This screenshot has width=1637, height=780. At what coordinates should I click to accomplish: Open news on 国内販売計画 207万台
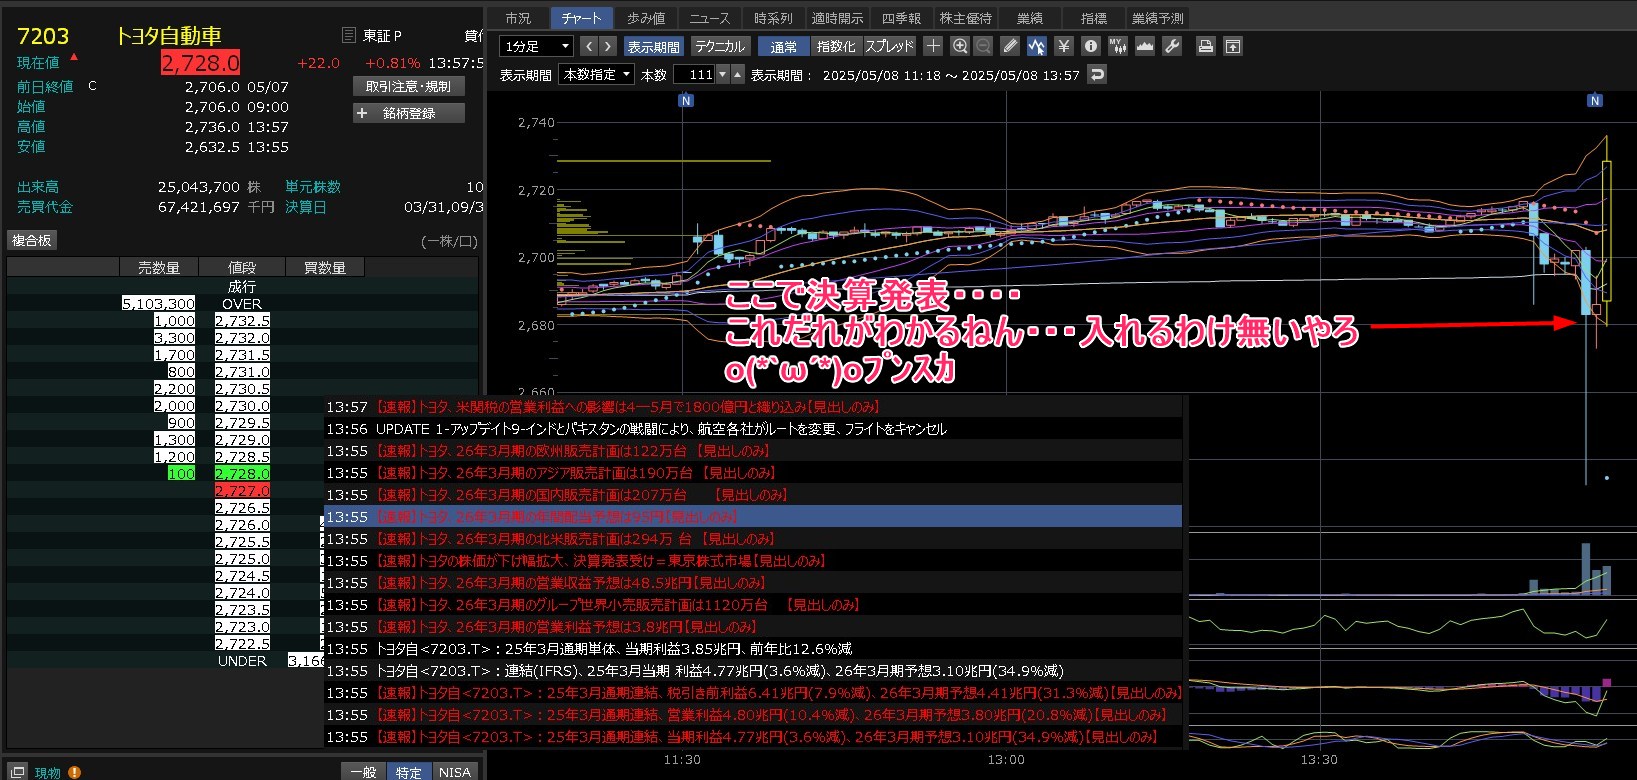(x=753, y=495)
